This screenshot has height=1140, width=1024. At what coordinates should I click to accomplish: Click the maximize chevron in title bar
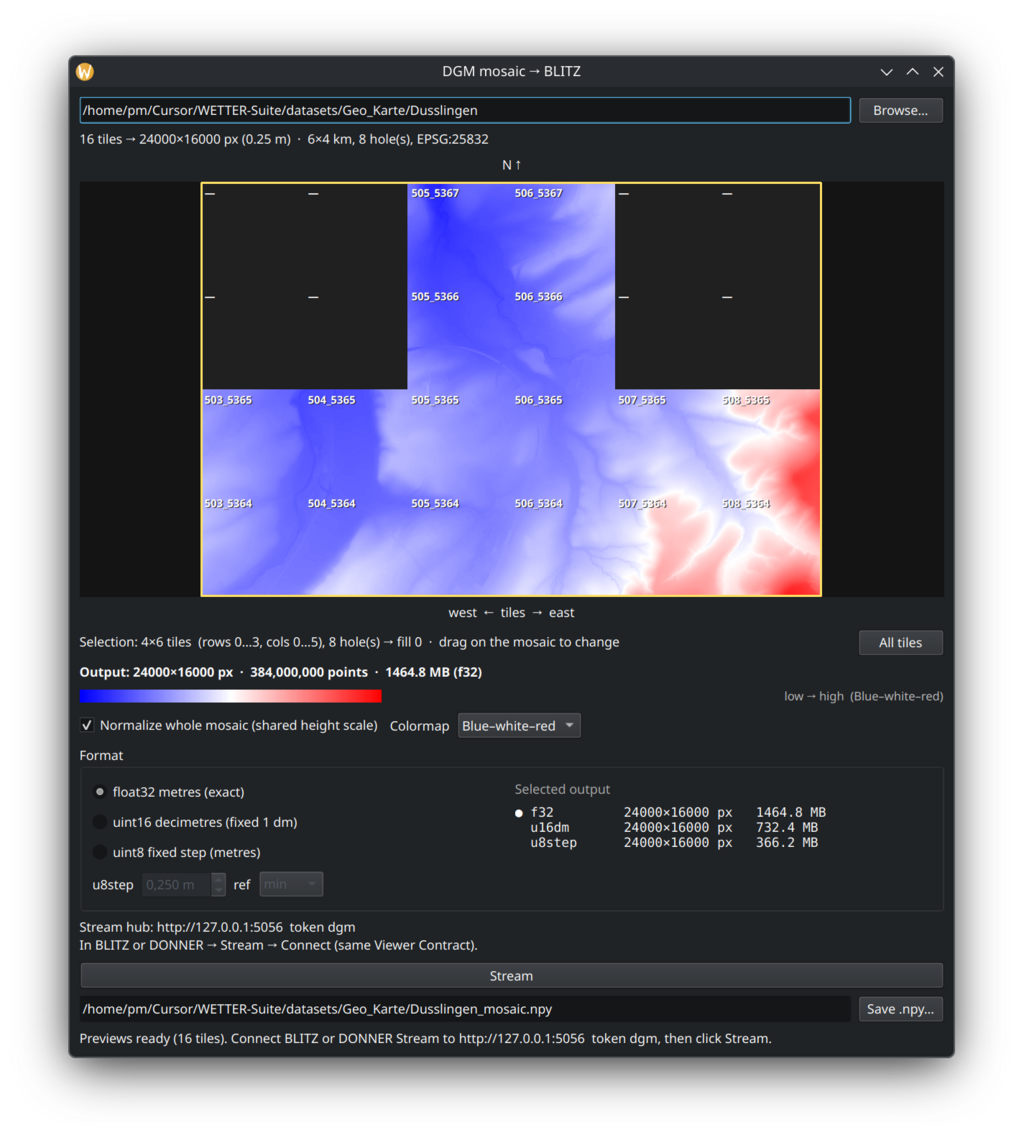(x=912, y=71)
